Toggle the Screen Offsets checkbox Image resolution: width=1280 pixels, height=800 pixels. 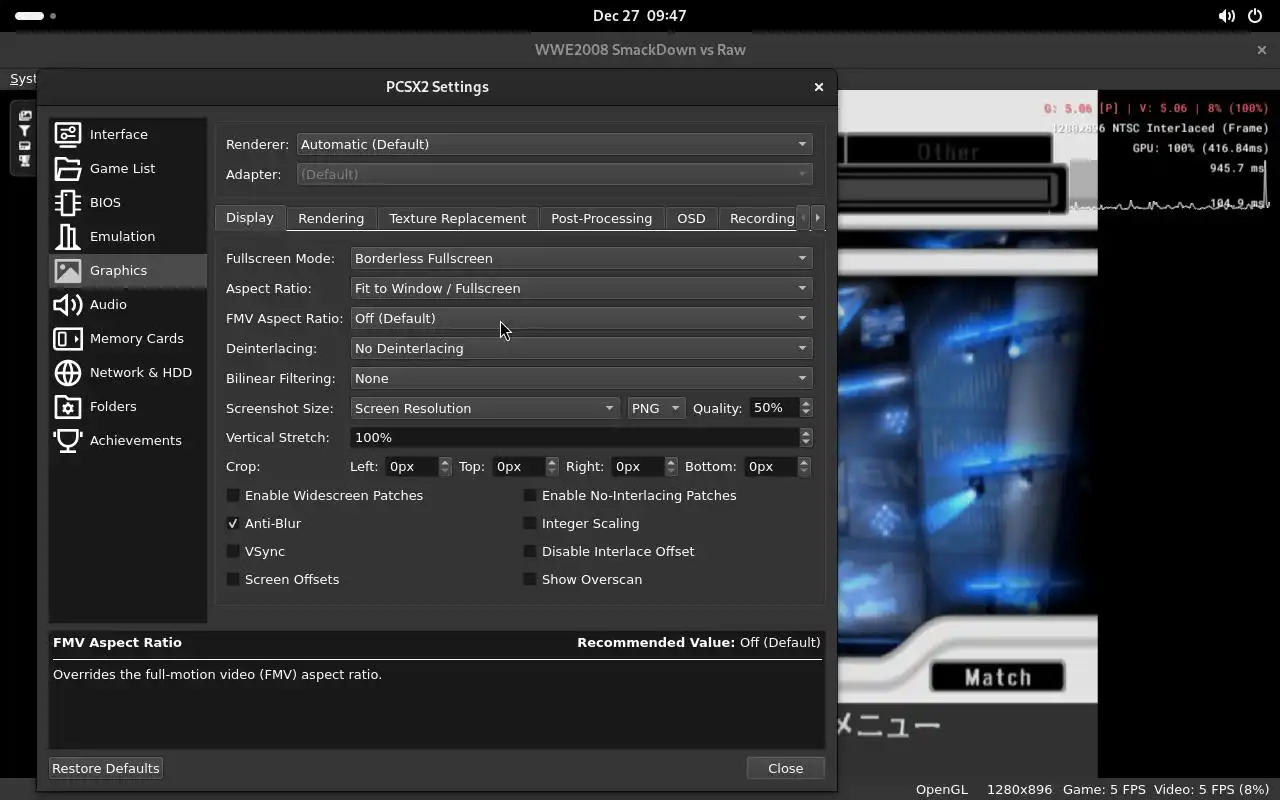coord(233,579)
